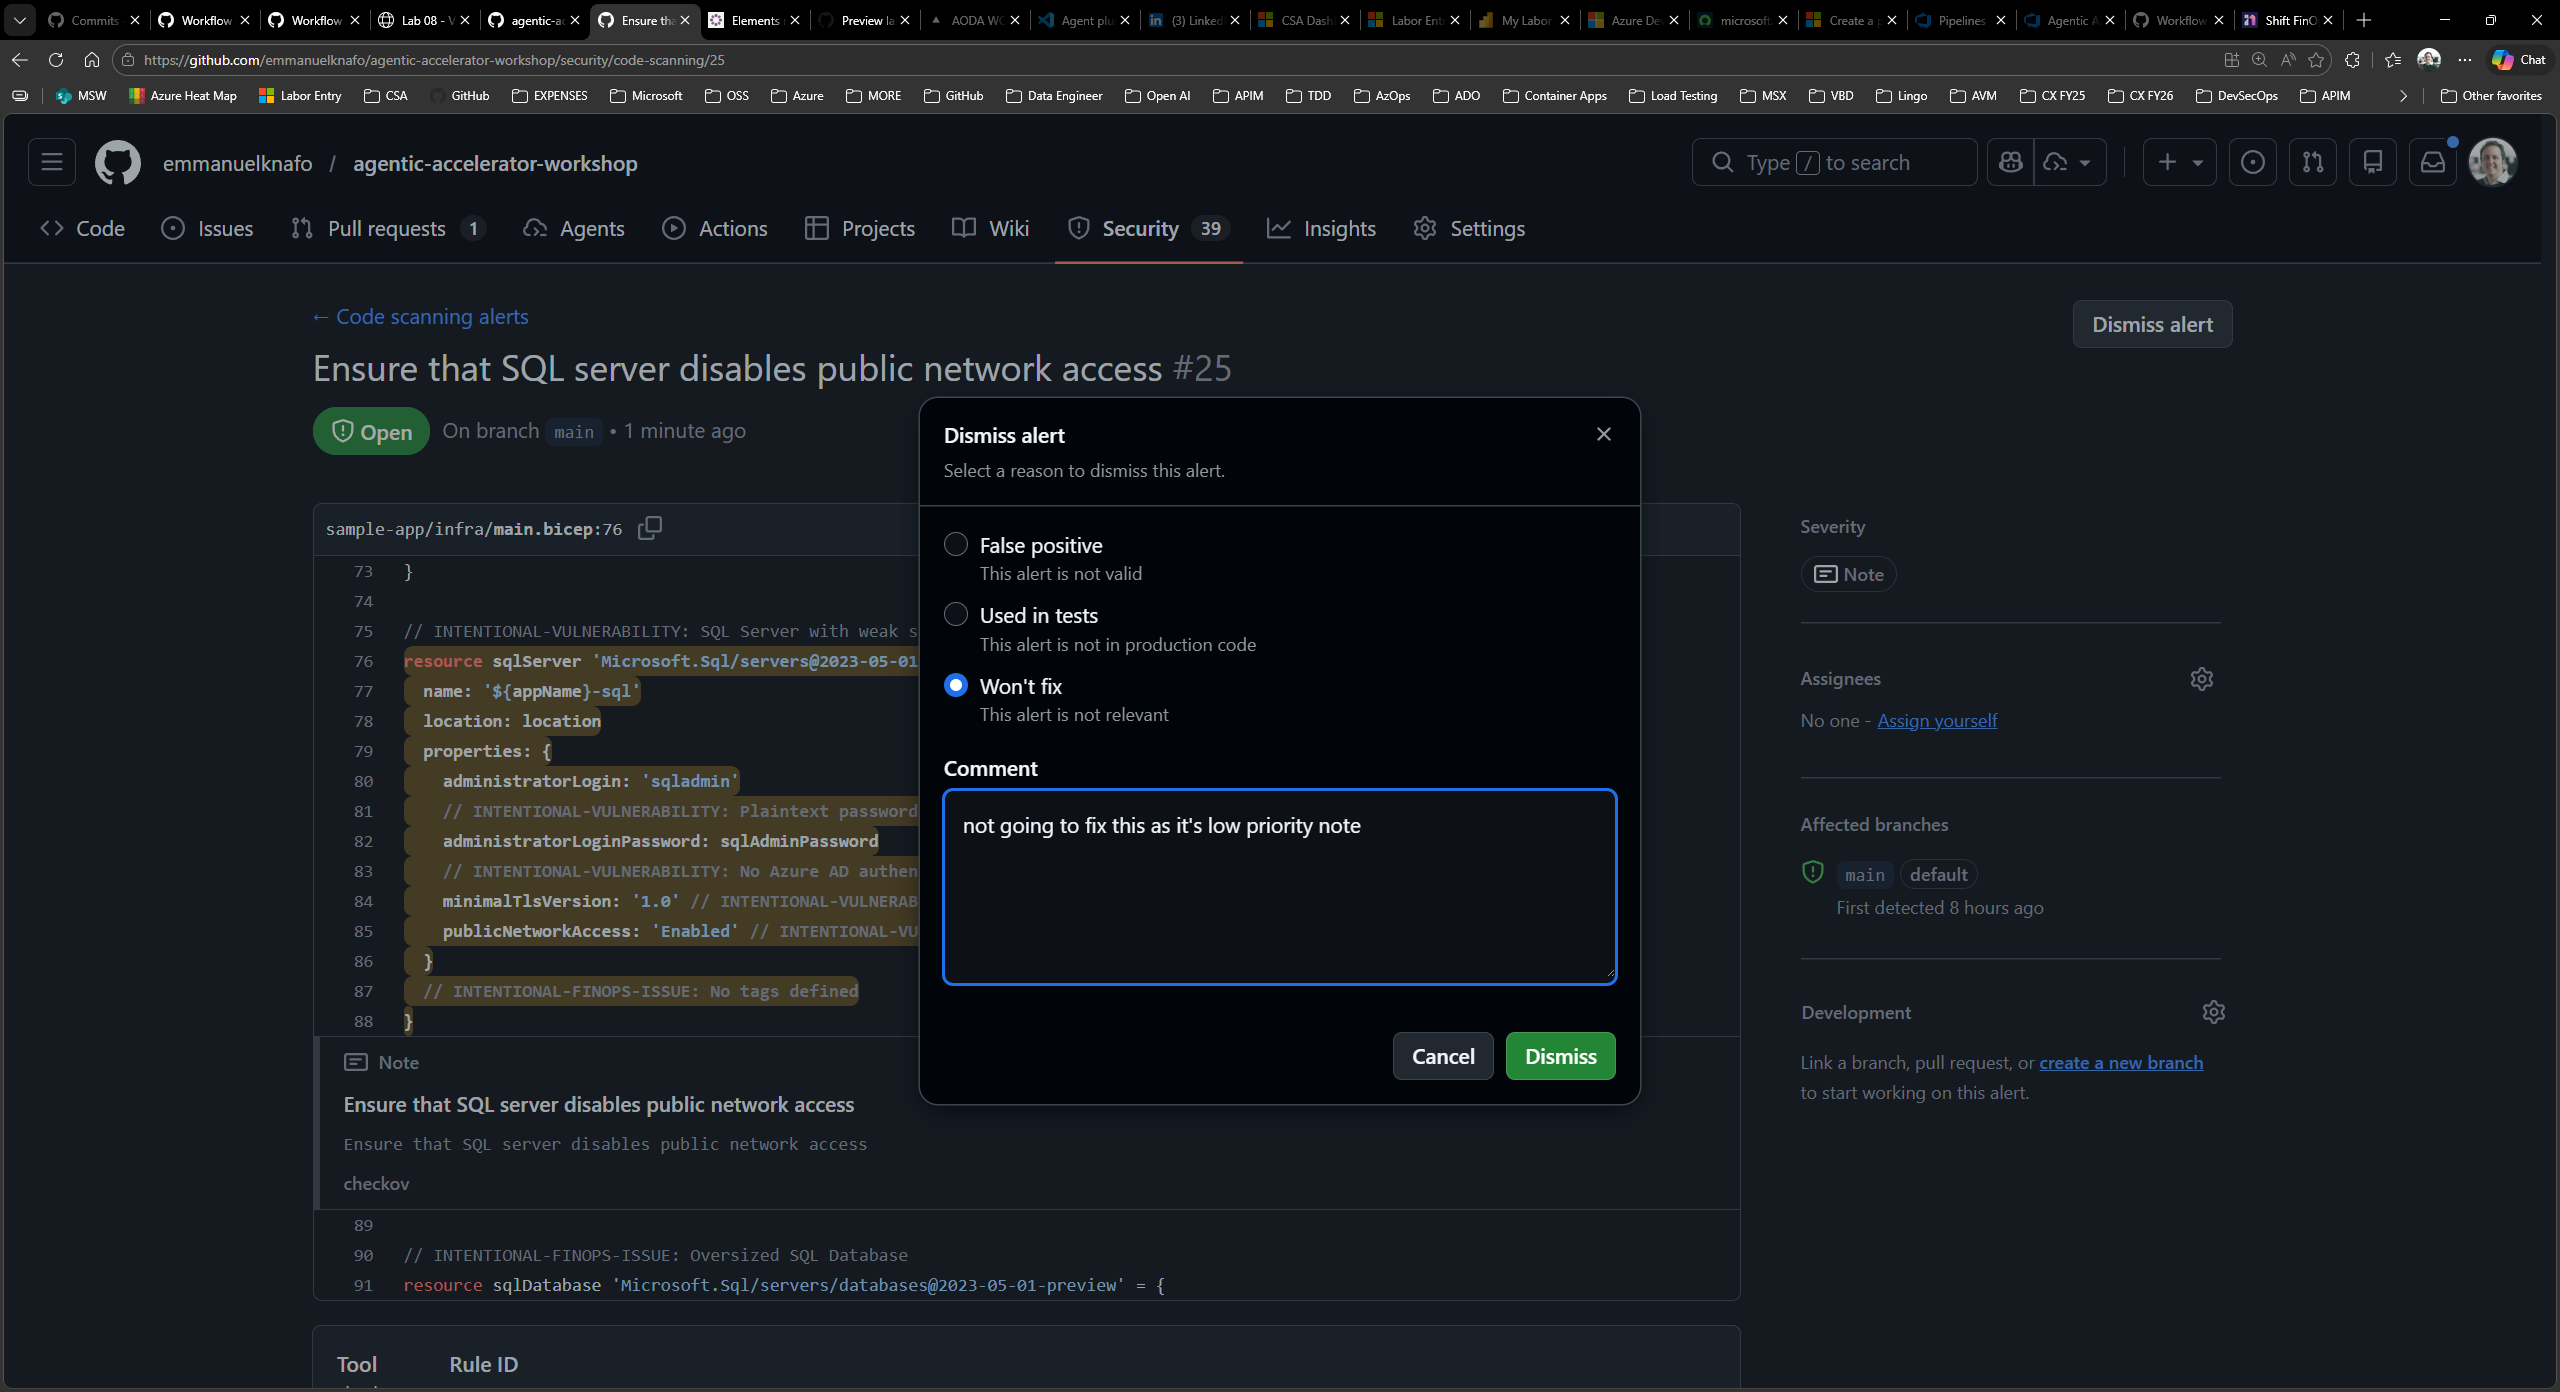Click inside the Comment text area
Image resolution: width=2560 pixels, height=1392 pixels.
tap(1278, 886)
